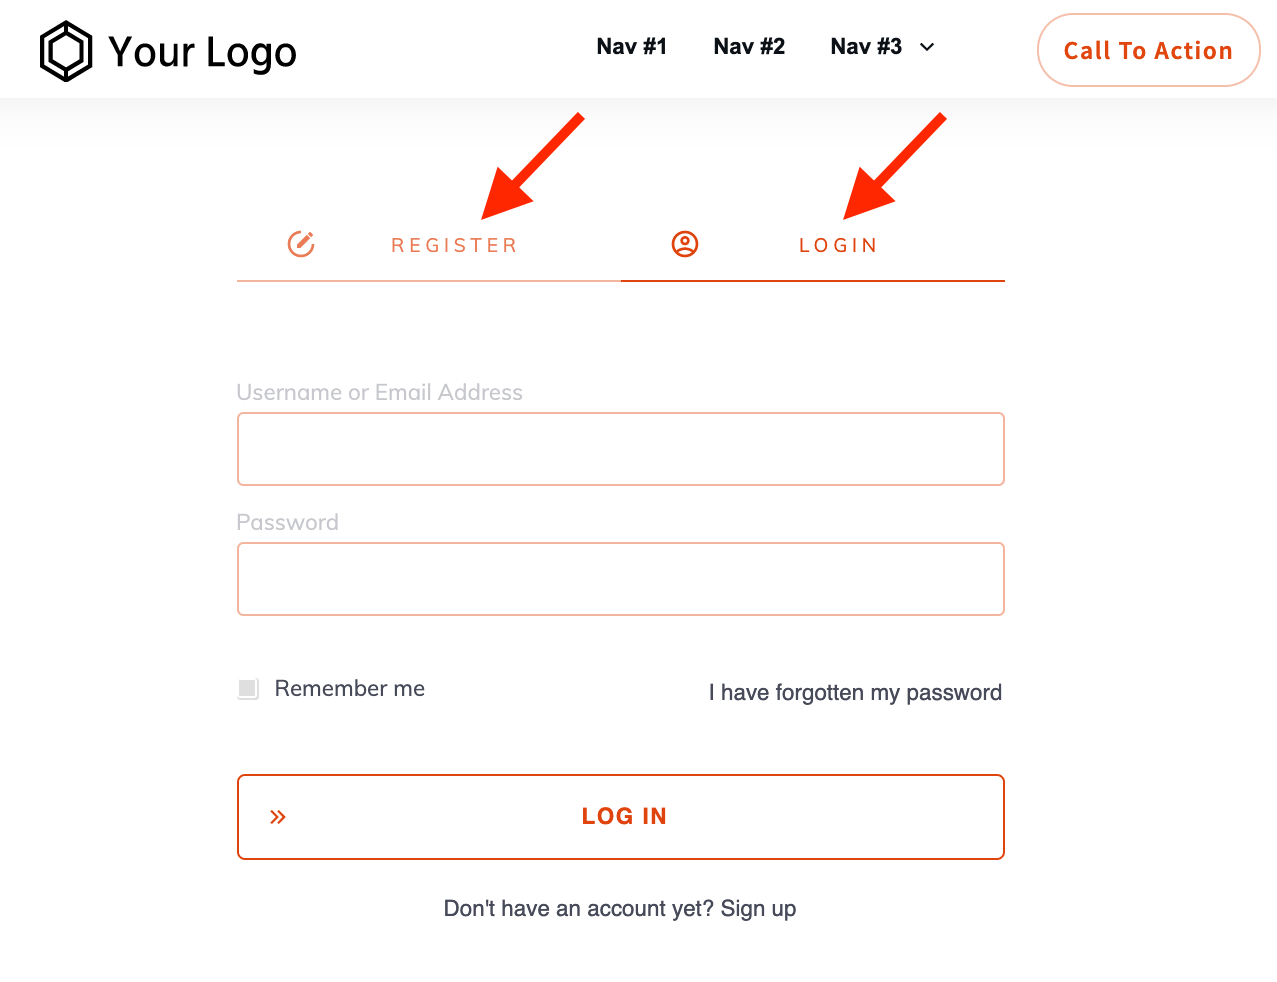Click the Password input field
This screenshot has width=1277, height=982.
(620, 578)
